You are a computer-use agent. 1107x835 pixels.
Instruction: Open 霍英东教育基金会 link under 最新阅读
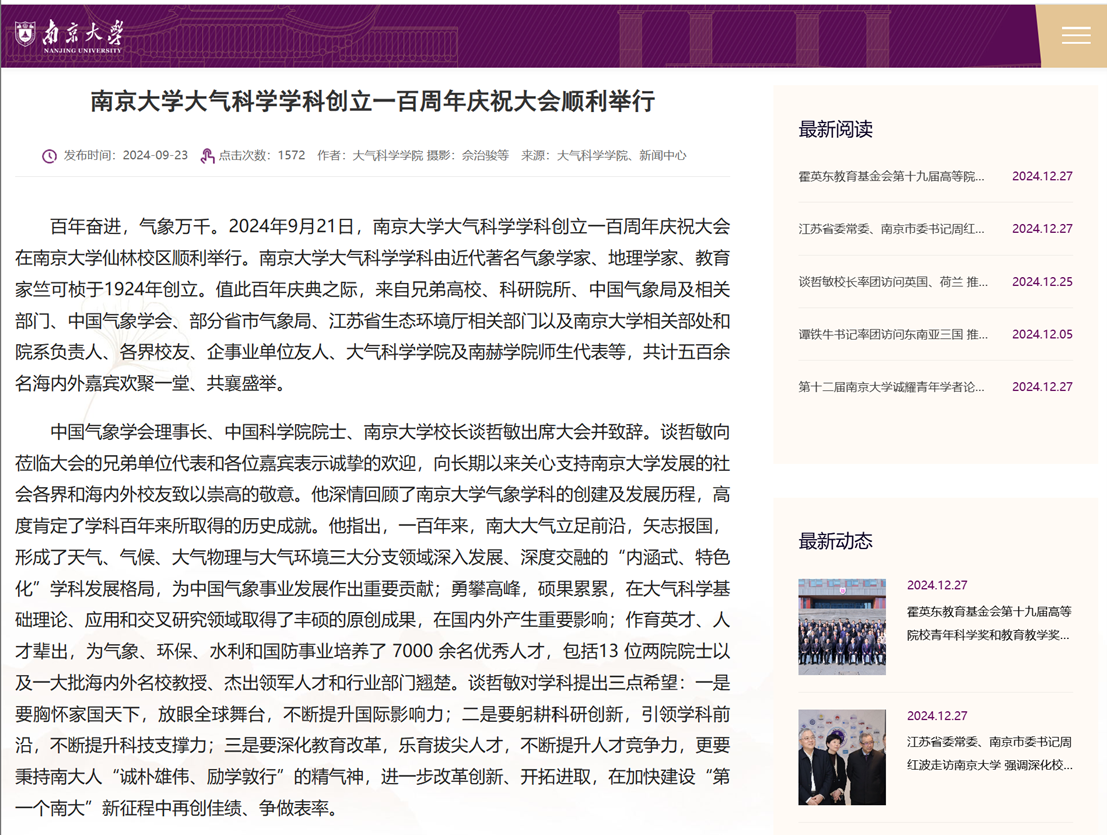(891, 176)
